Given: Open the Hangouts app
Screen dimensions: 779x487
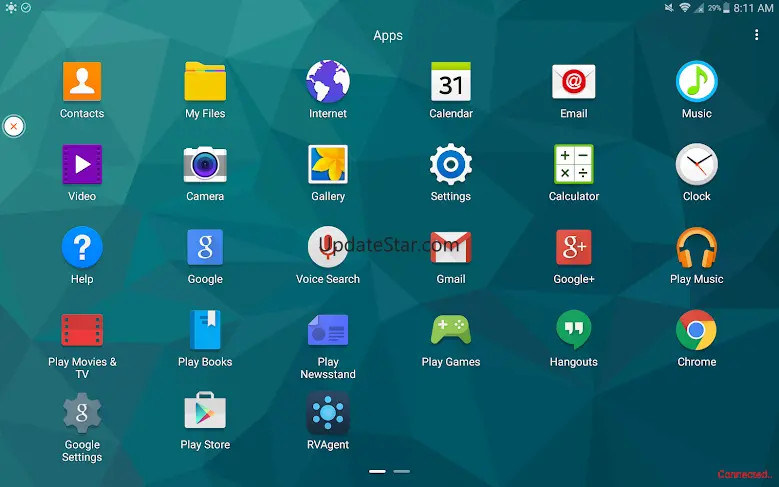Looking at the screenshot, I should (574, 330).
